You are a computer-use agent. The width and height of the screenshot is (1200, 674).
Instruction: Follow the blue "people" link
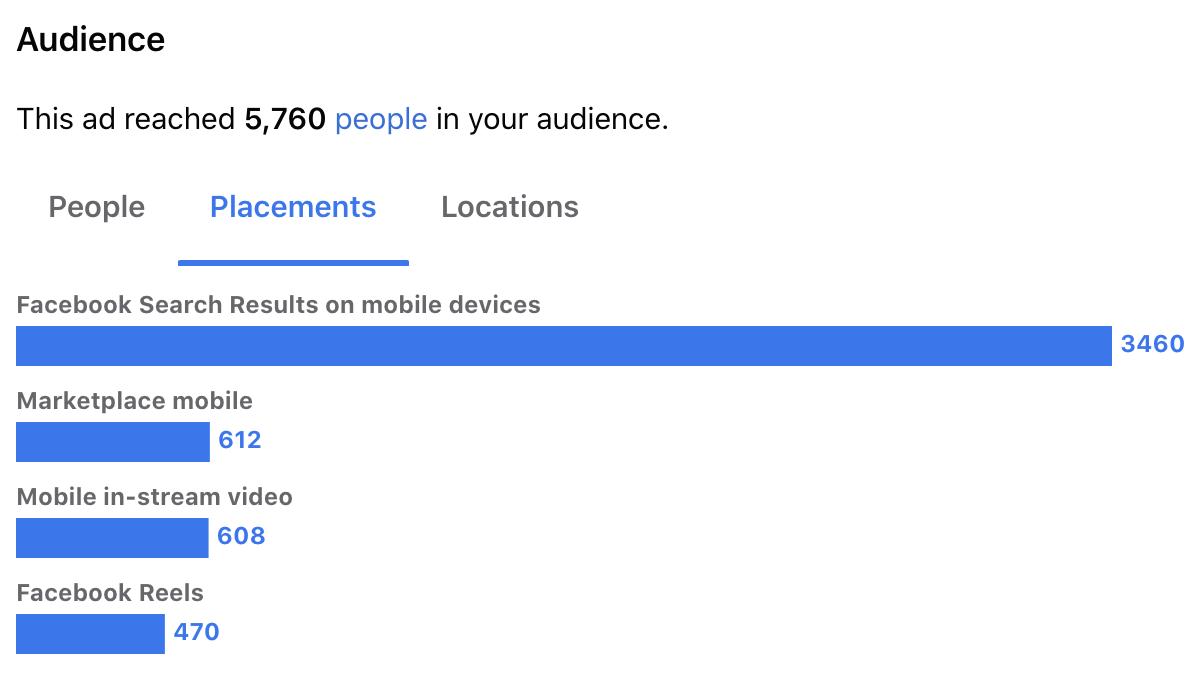[x=381, y=120]
